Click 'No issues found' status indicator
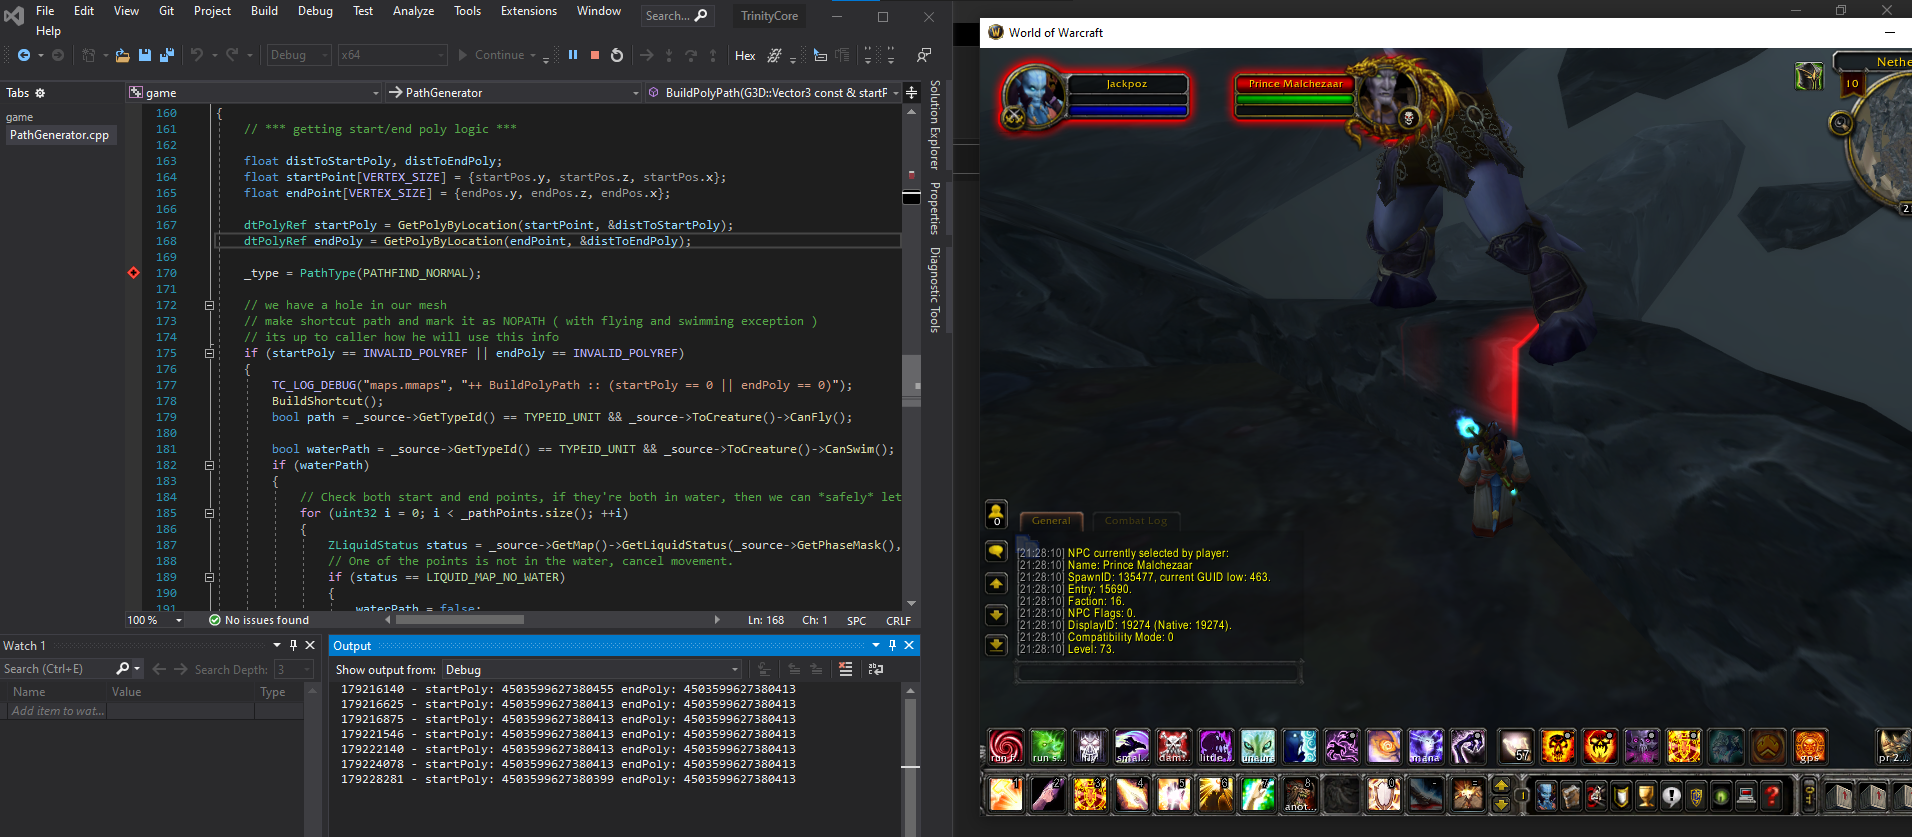 (x=259, y=620)
